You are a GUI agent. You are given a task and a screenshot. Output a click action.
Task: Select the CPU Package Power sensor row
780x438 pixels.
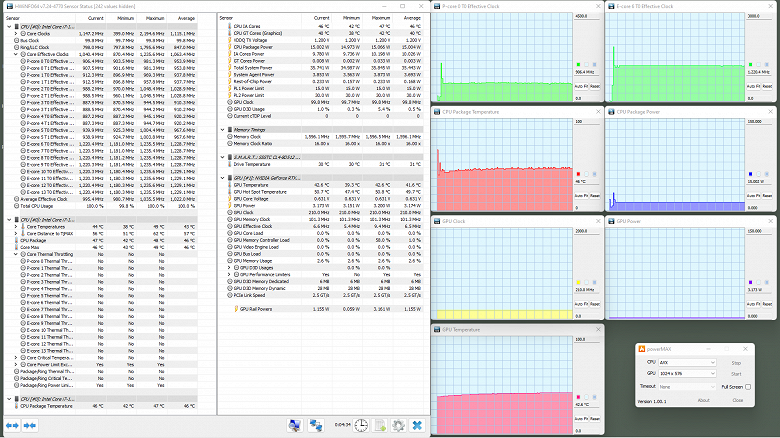point(324,47)
